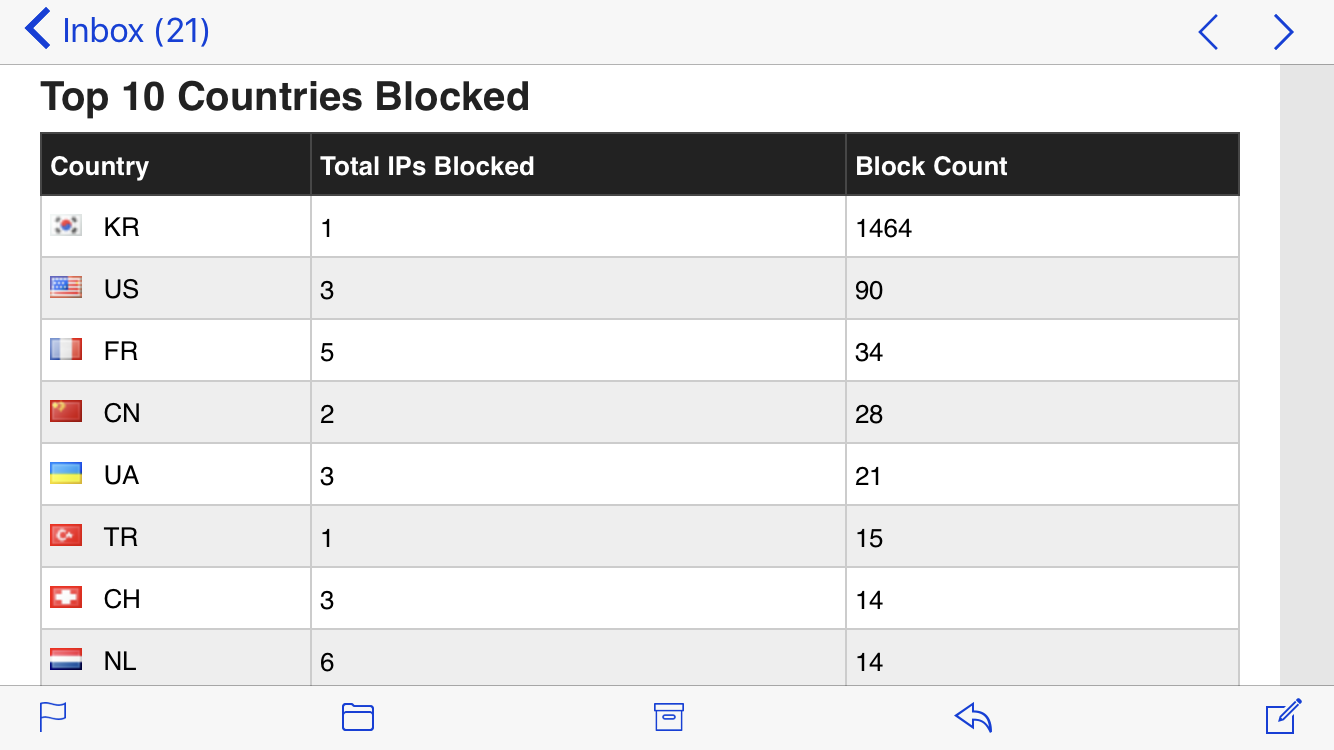Click the Turkey flag icon
This screenshot has width=1334, height=750.
(66, 536)
